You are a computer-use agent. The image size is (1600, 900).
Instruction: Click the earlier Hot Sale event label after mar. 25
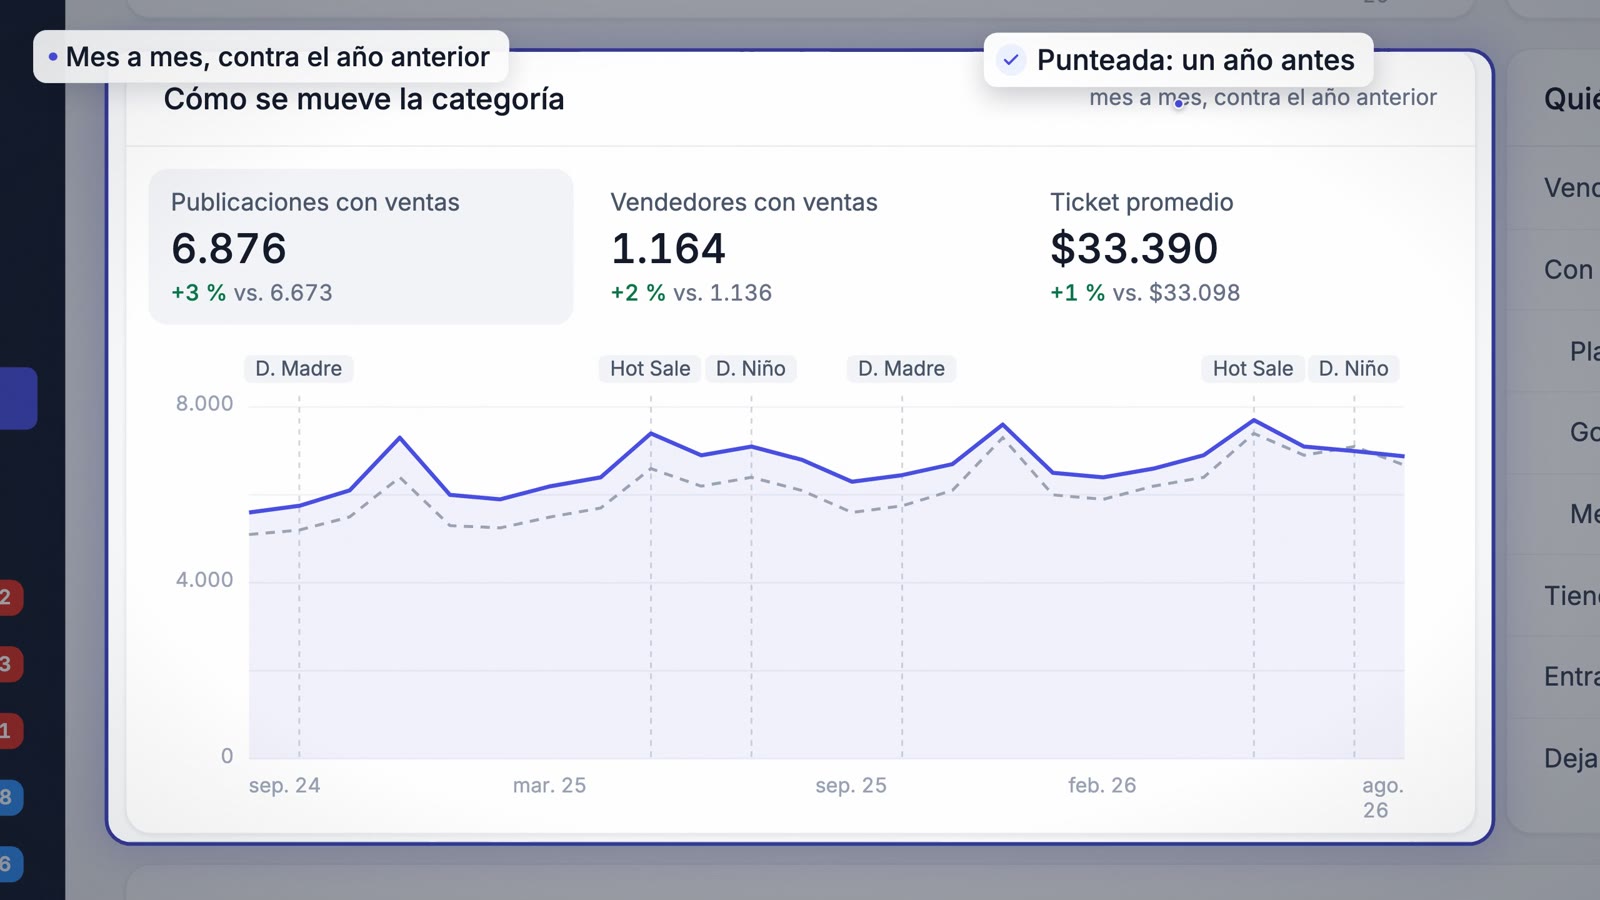tap(650, 368)
